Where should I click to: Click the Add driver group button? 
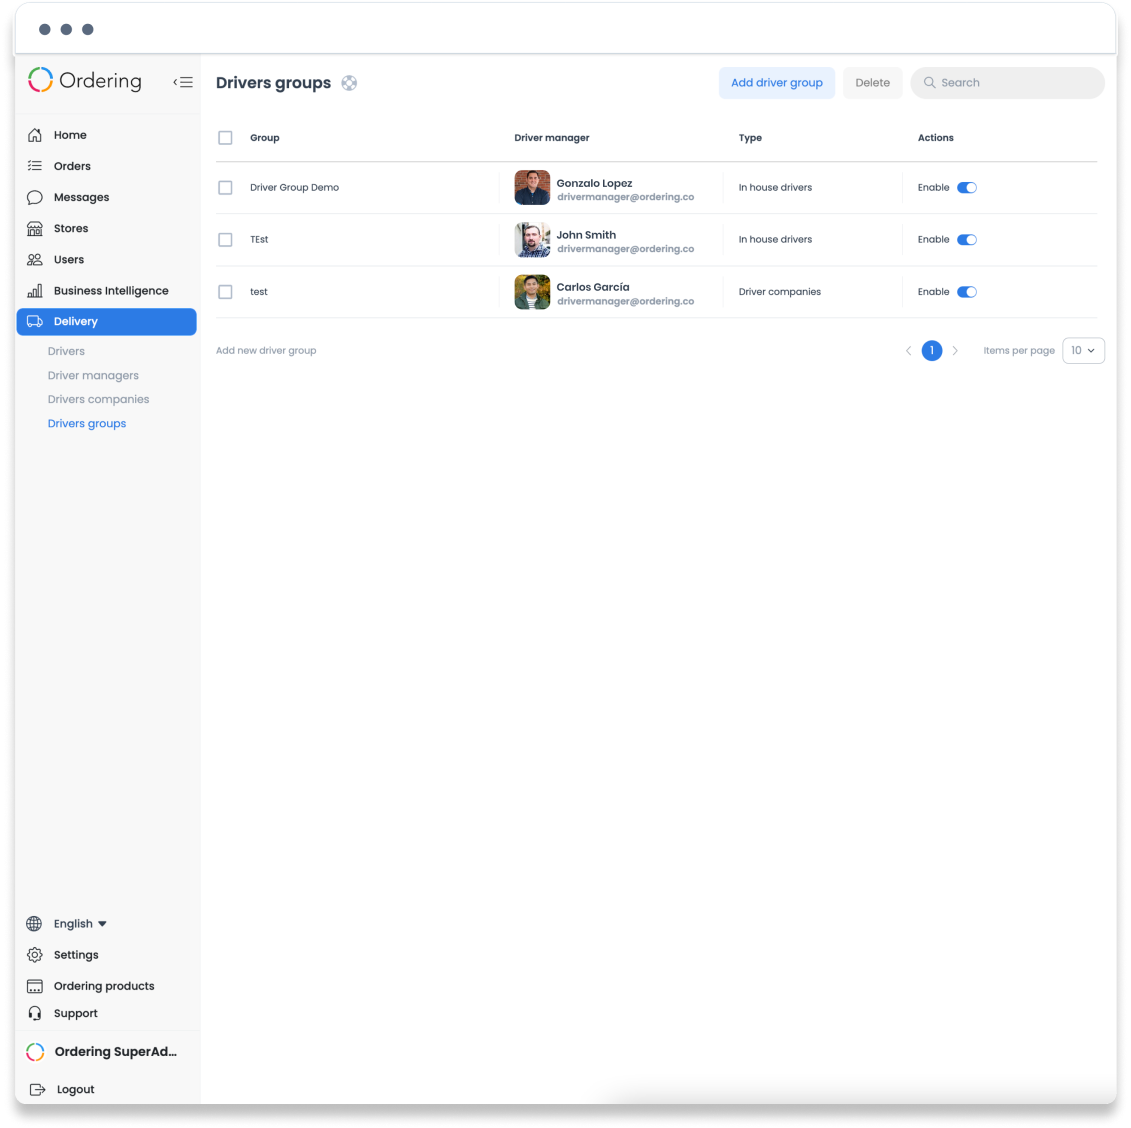pyautogui.click(x=776, y=83)
